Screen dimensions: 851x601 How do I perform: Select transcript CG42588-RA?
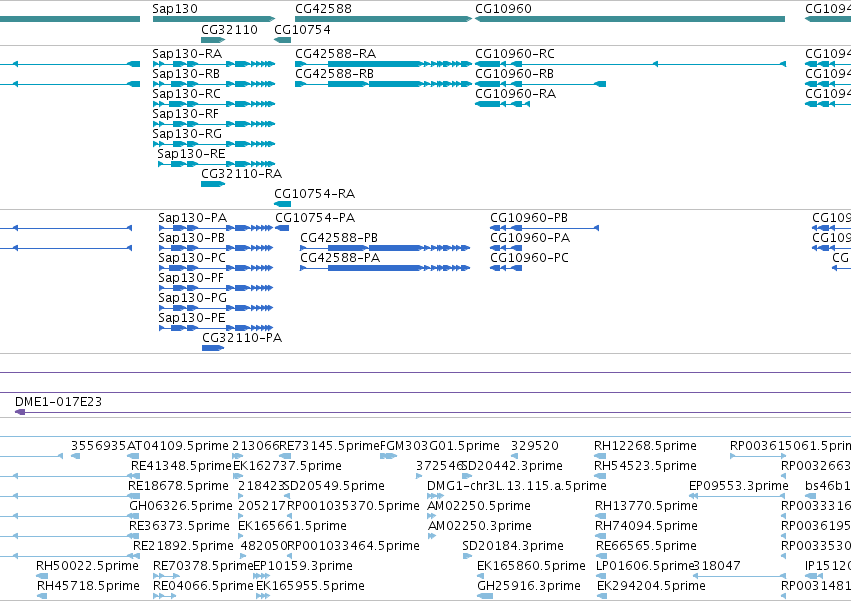[383, 64]
